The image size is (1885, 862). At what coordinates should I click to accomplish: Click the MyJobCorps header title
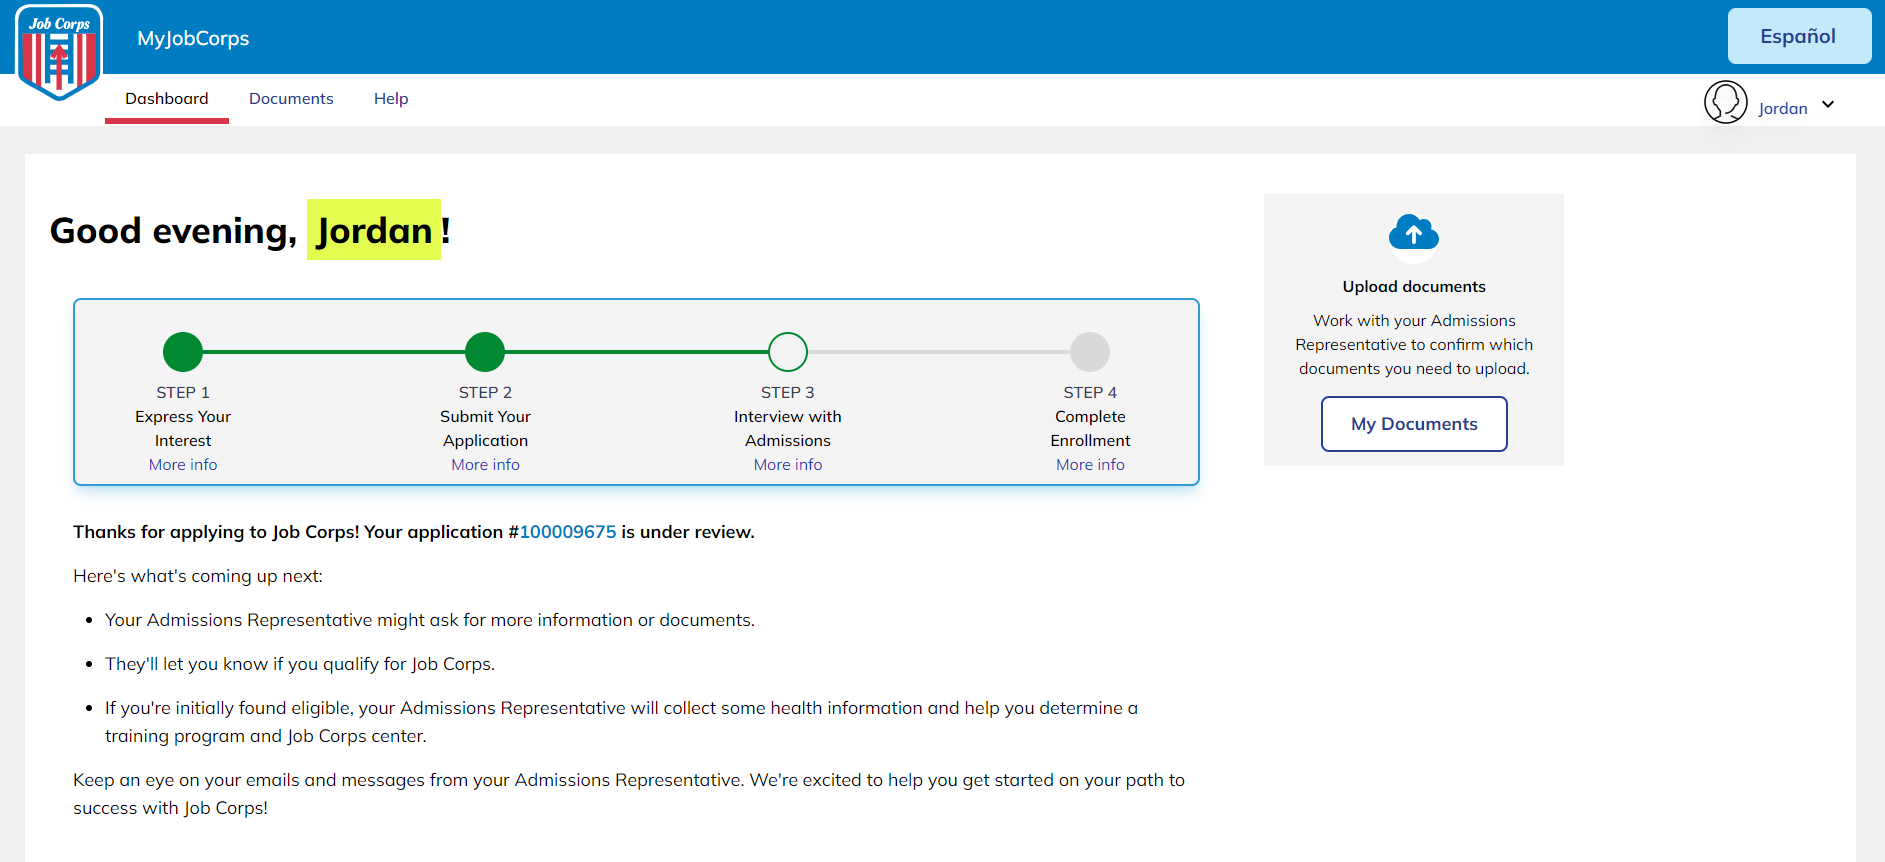pos(193,39)
